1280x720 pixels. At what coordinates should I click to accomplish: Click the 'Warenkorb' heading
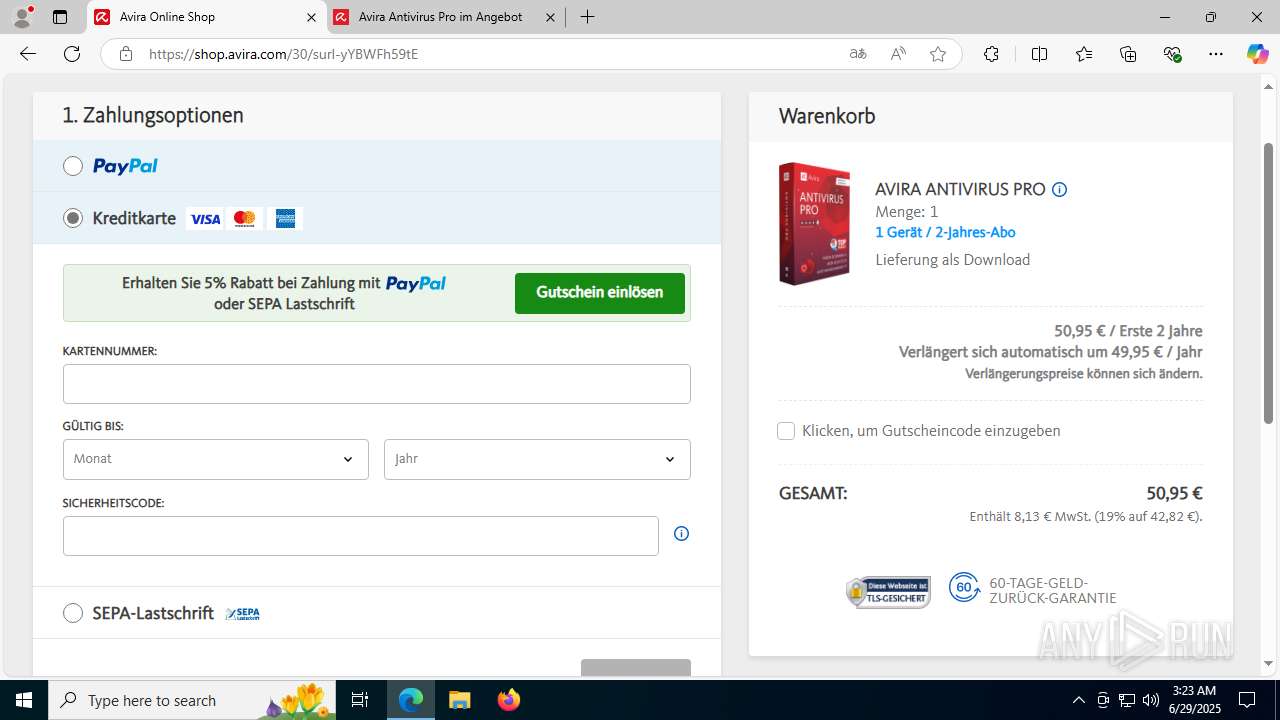827,116
